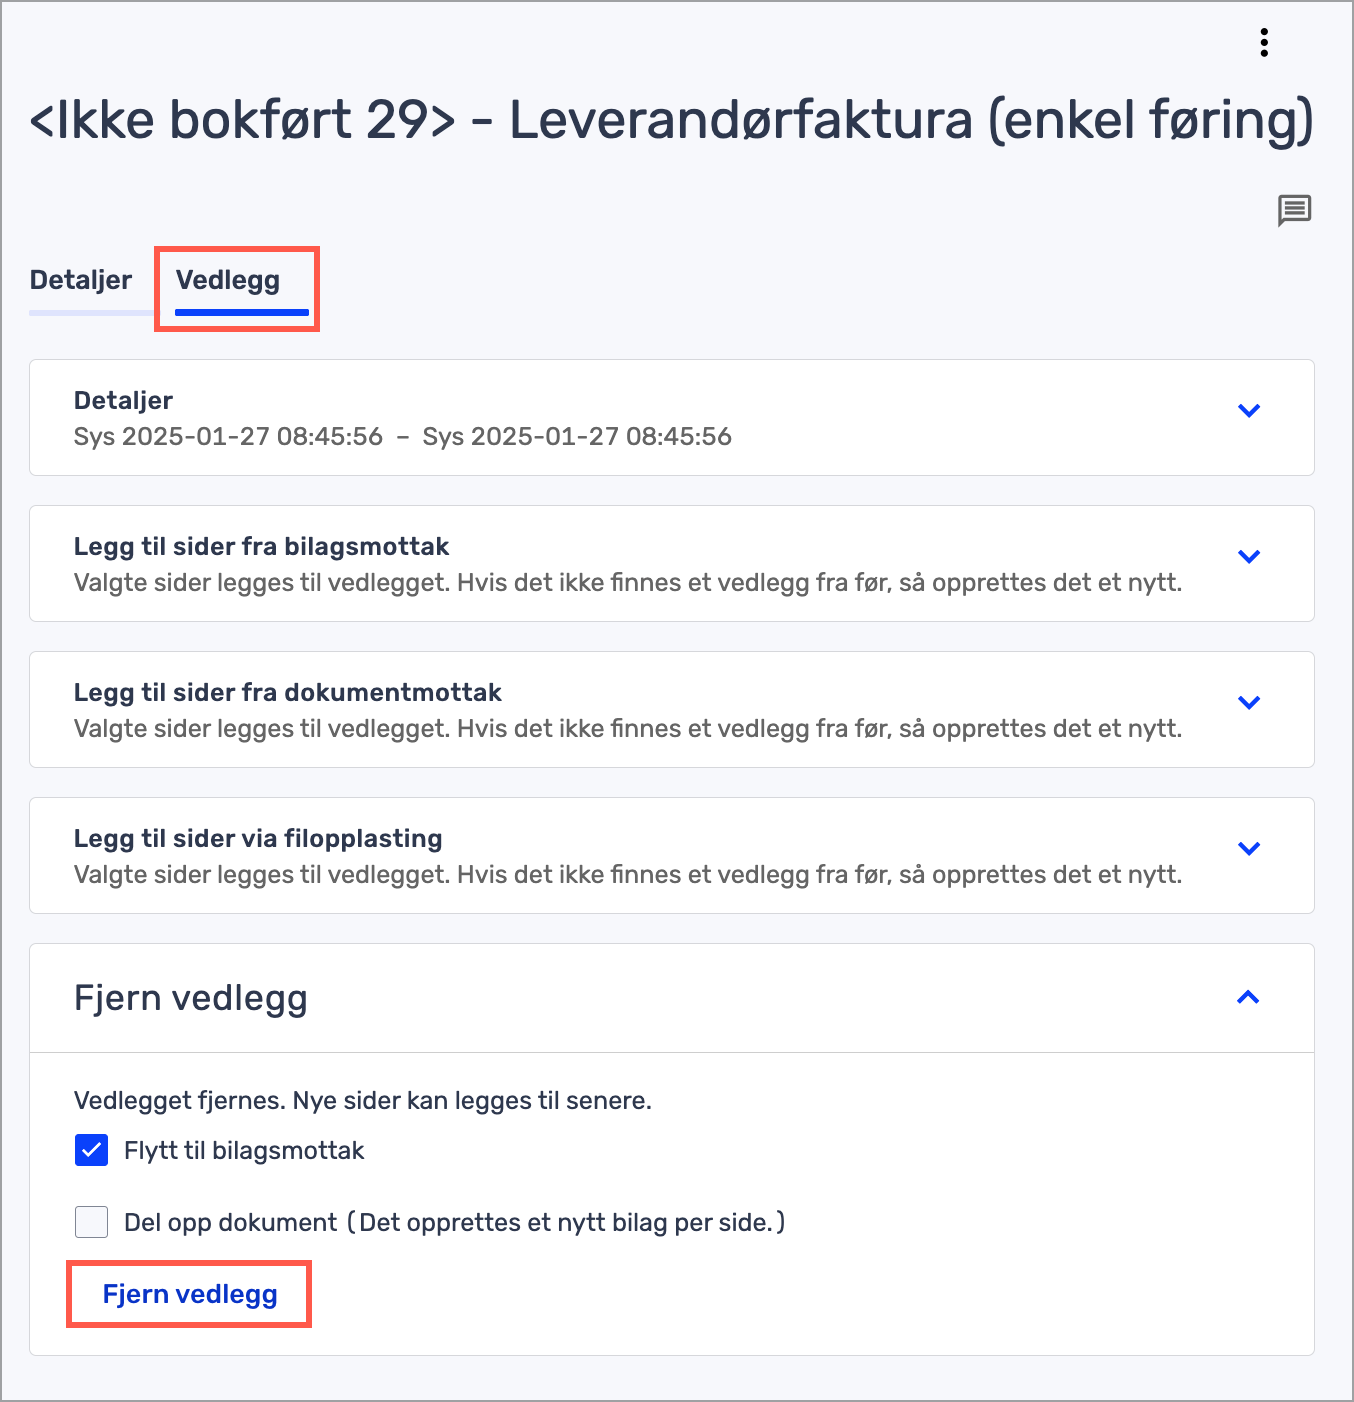Viewport: 1354px width, 1402px height.
Task: Switch to the Detaljer tab
Action: [81, 280]
